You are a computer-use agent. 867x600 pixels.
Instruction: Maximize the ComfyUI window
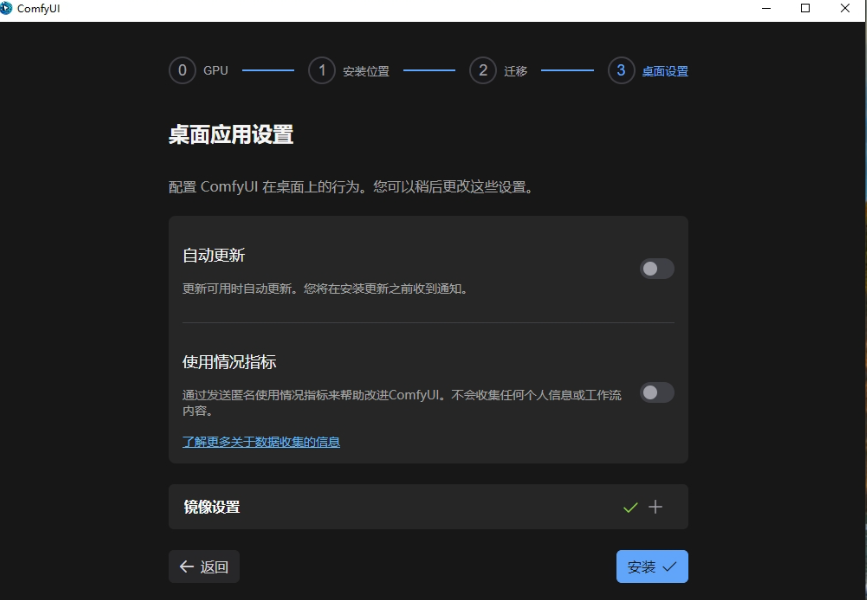pos(805,8)
